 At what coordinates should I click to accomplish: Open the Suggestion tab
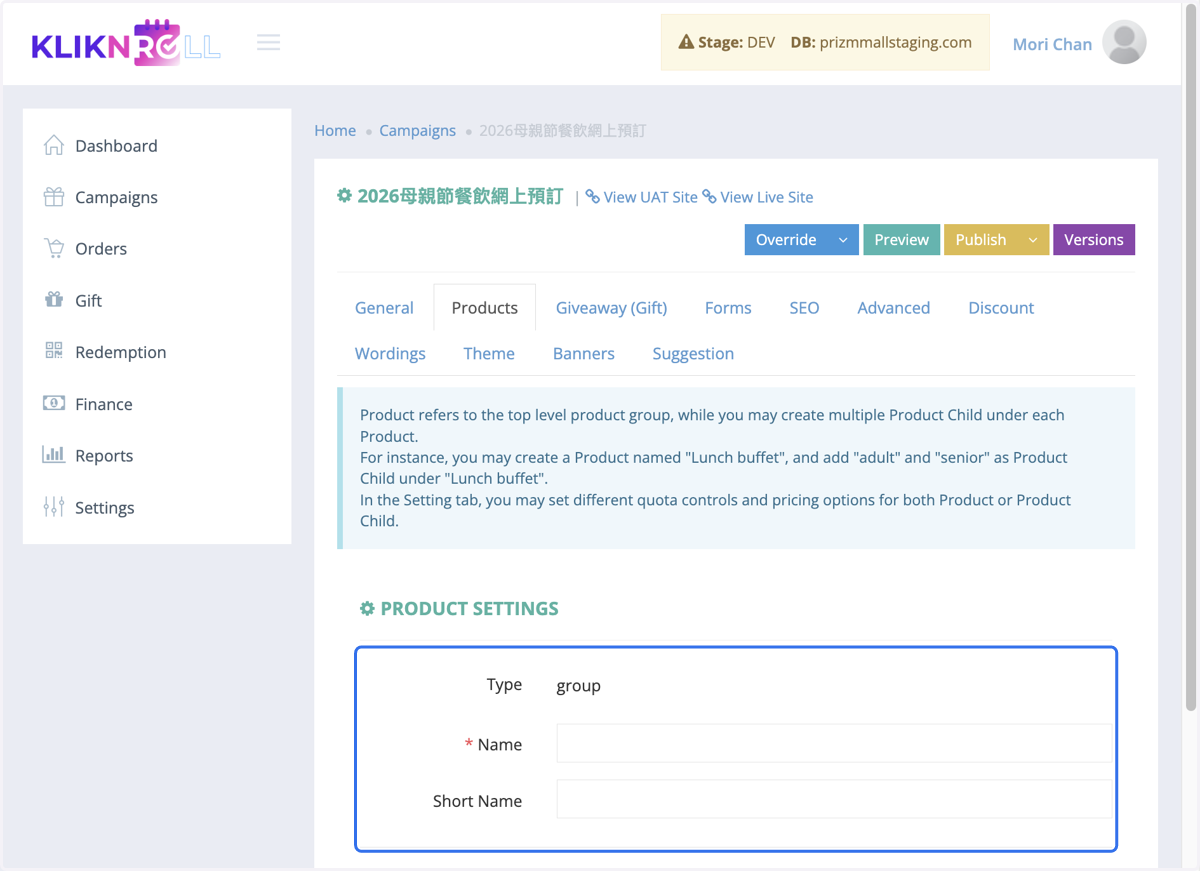coord(693,354)
